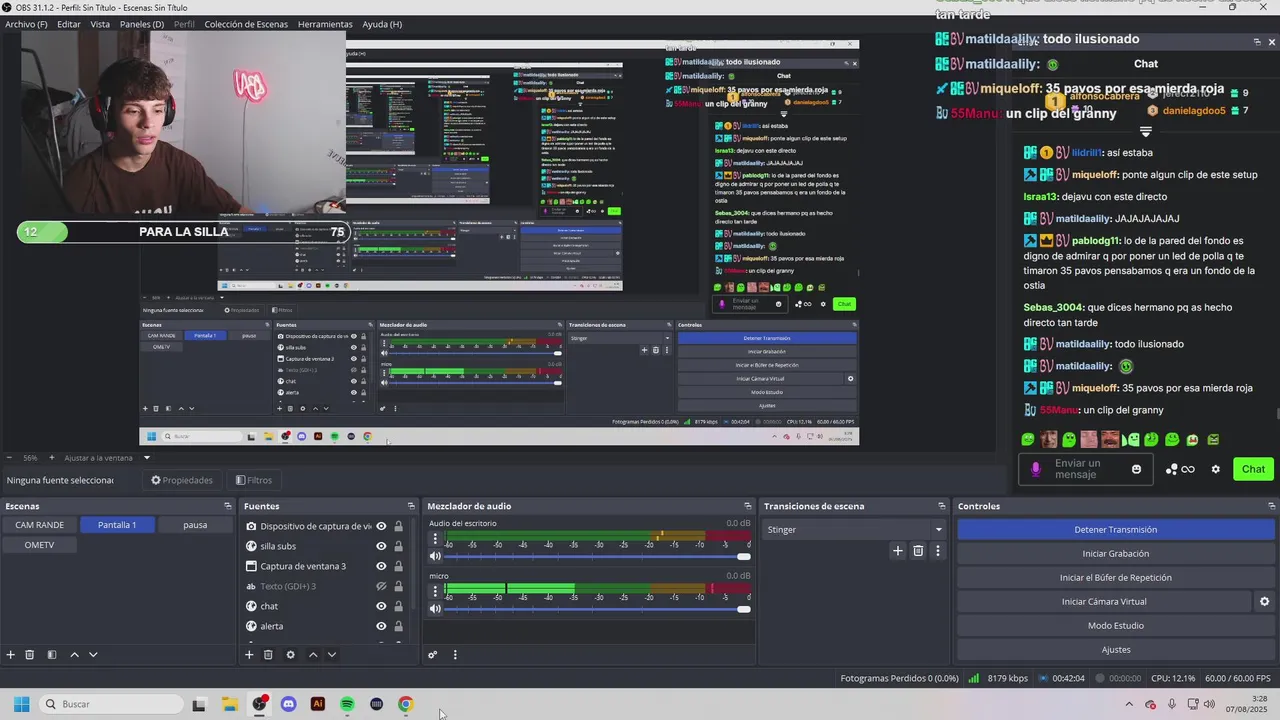Open Vista menu
The width and height of the screenshot is (1280, 720).
pyautogui.click(x=100, y=24)
